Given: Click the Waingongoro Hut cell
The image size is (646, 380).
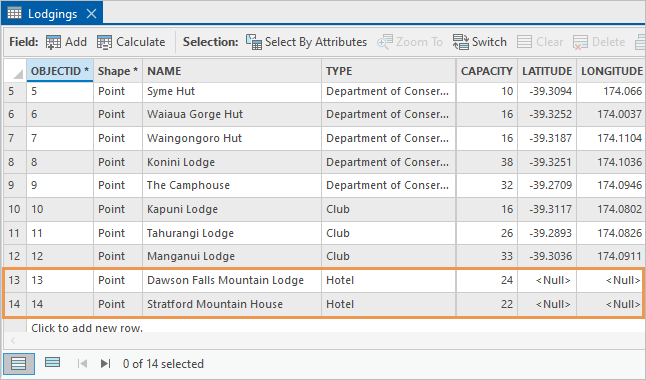Looking at the screenshot, I should (x=232, y=138).
